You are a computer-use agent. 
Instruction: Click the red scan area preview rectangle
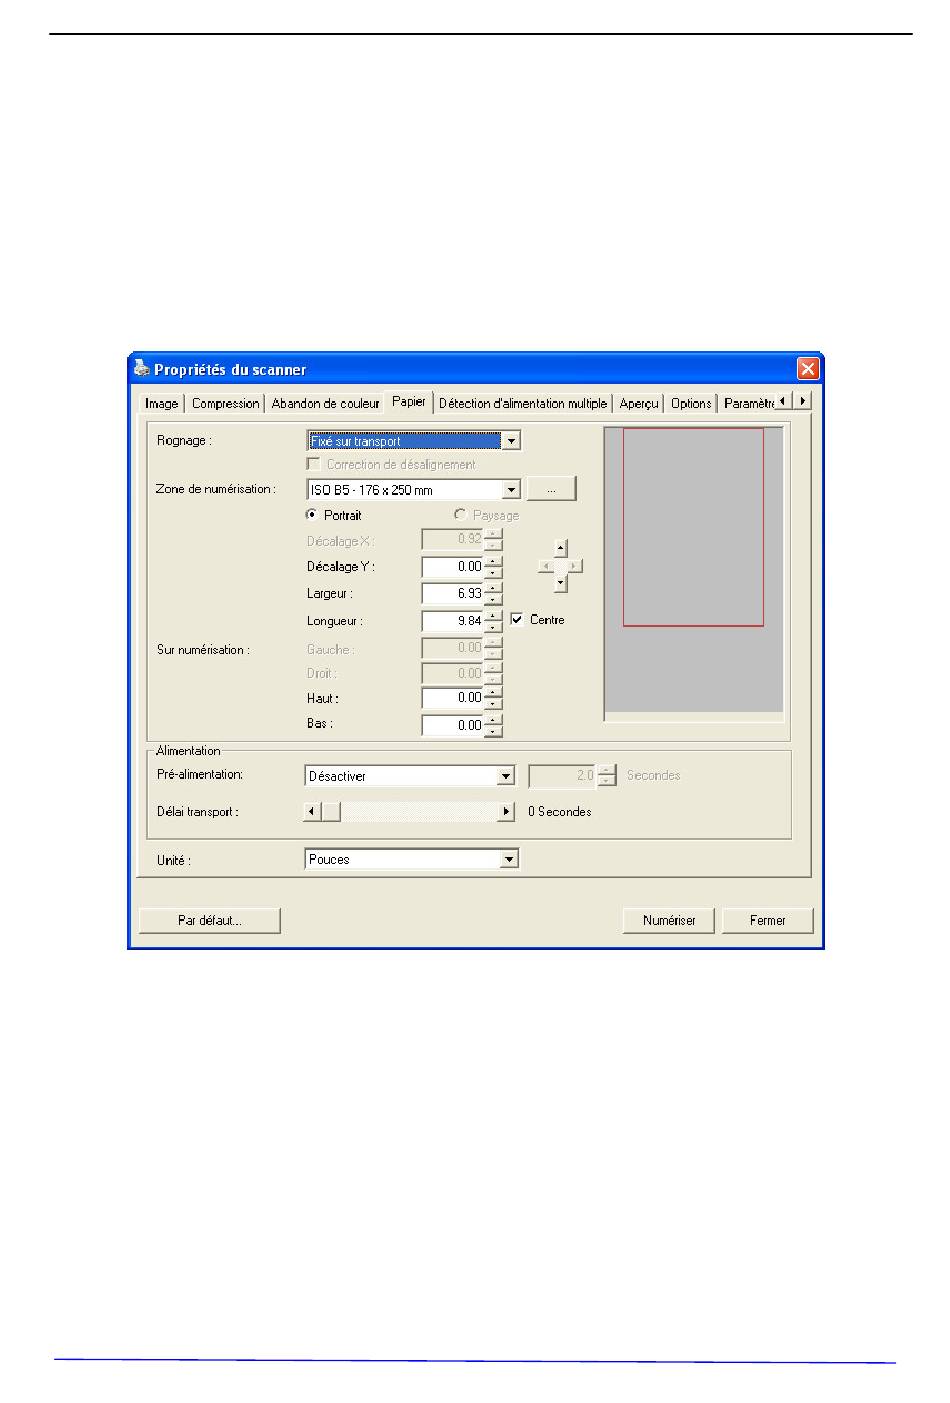pos(693,527)
